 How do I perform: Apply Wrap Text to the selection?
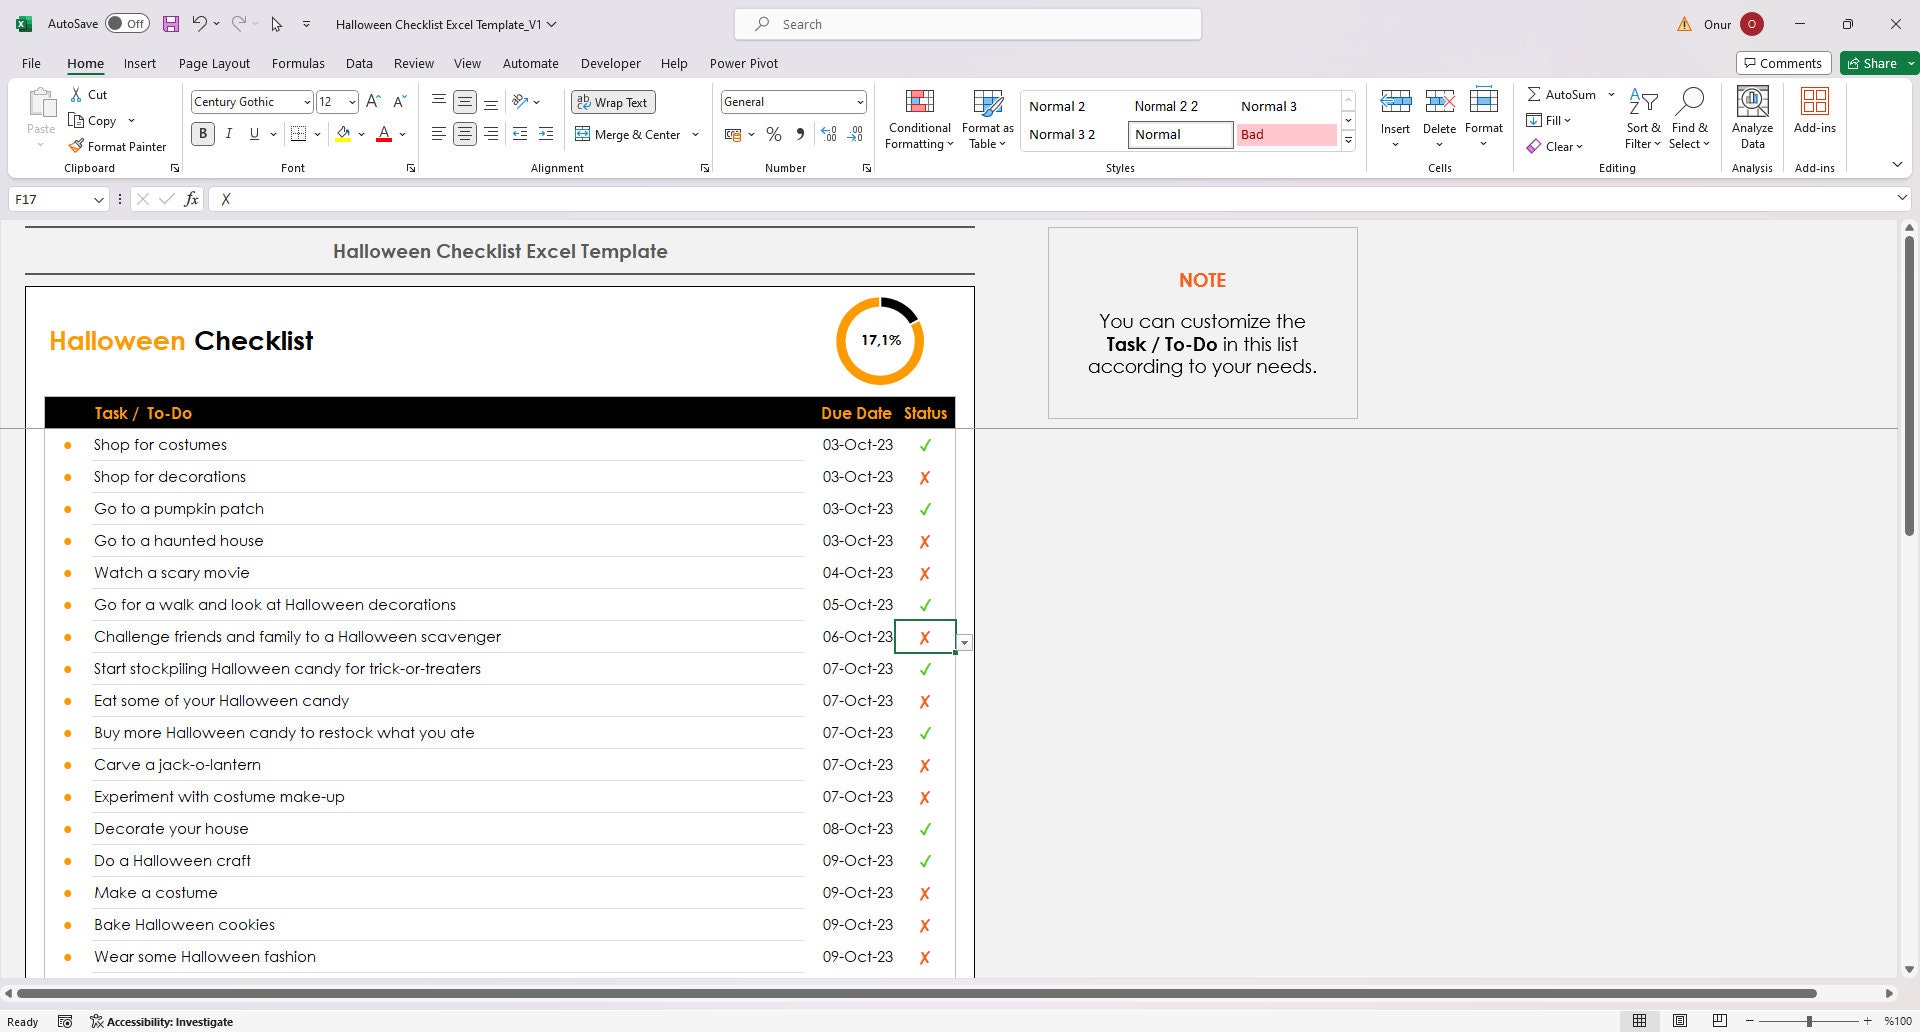pyautogui.click(x=612, y=101)
